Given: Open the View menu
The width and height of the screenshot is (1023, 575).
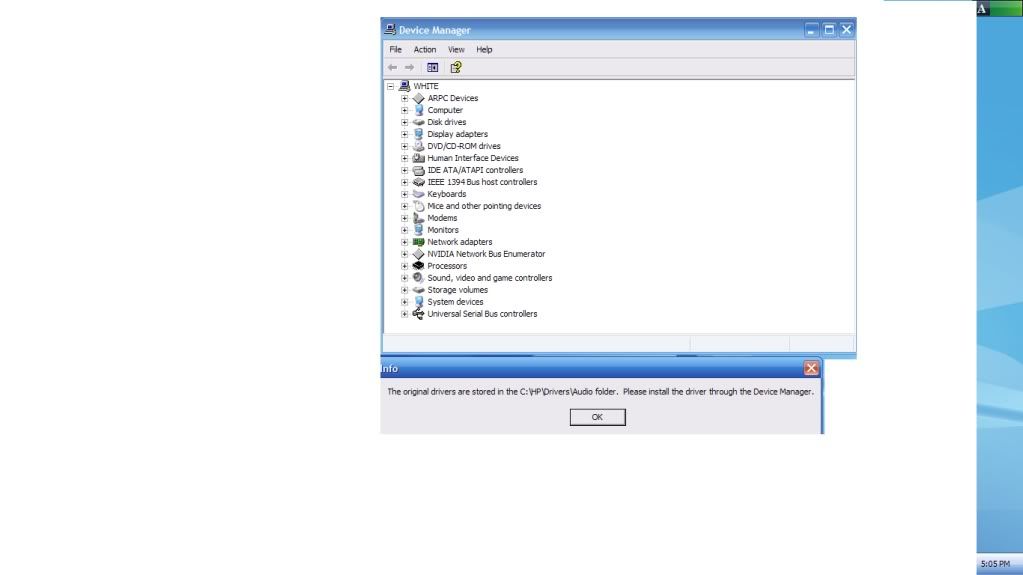Looking at the screenshot, I should pyautogui.click(x=456, y=49).
